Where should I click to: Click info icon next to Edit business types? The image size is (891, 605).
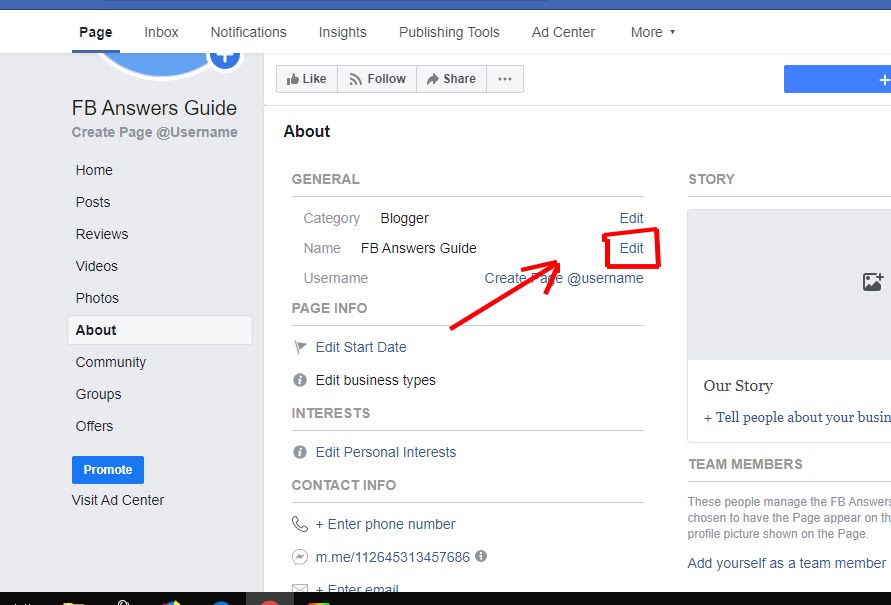(x=299, y=380)
